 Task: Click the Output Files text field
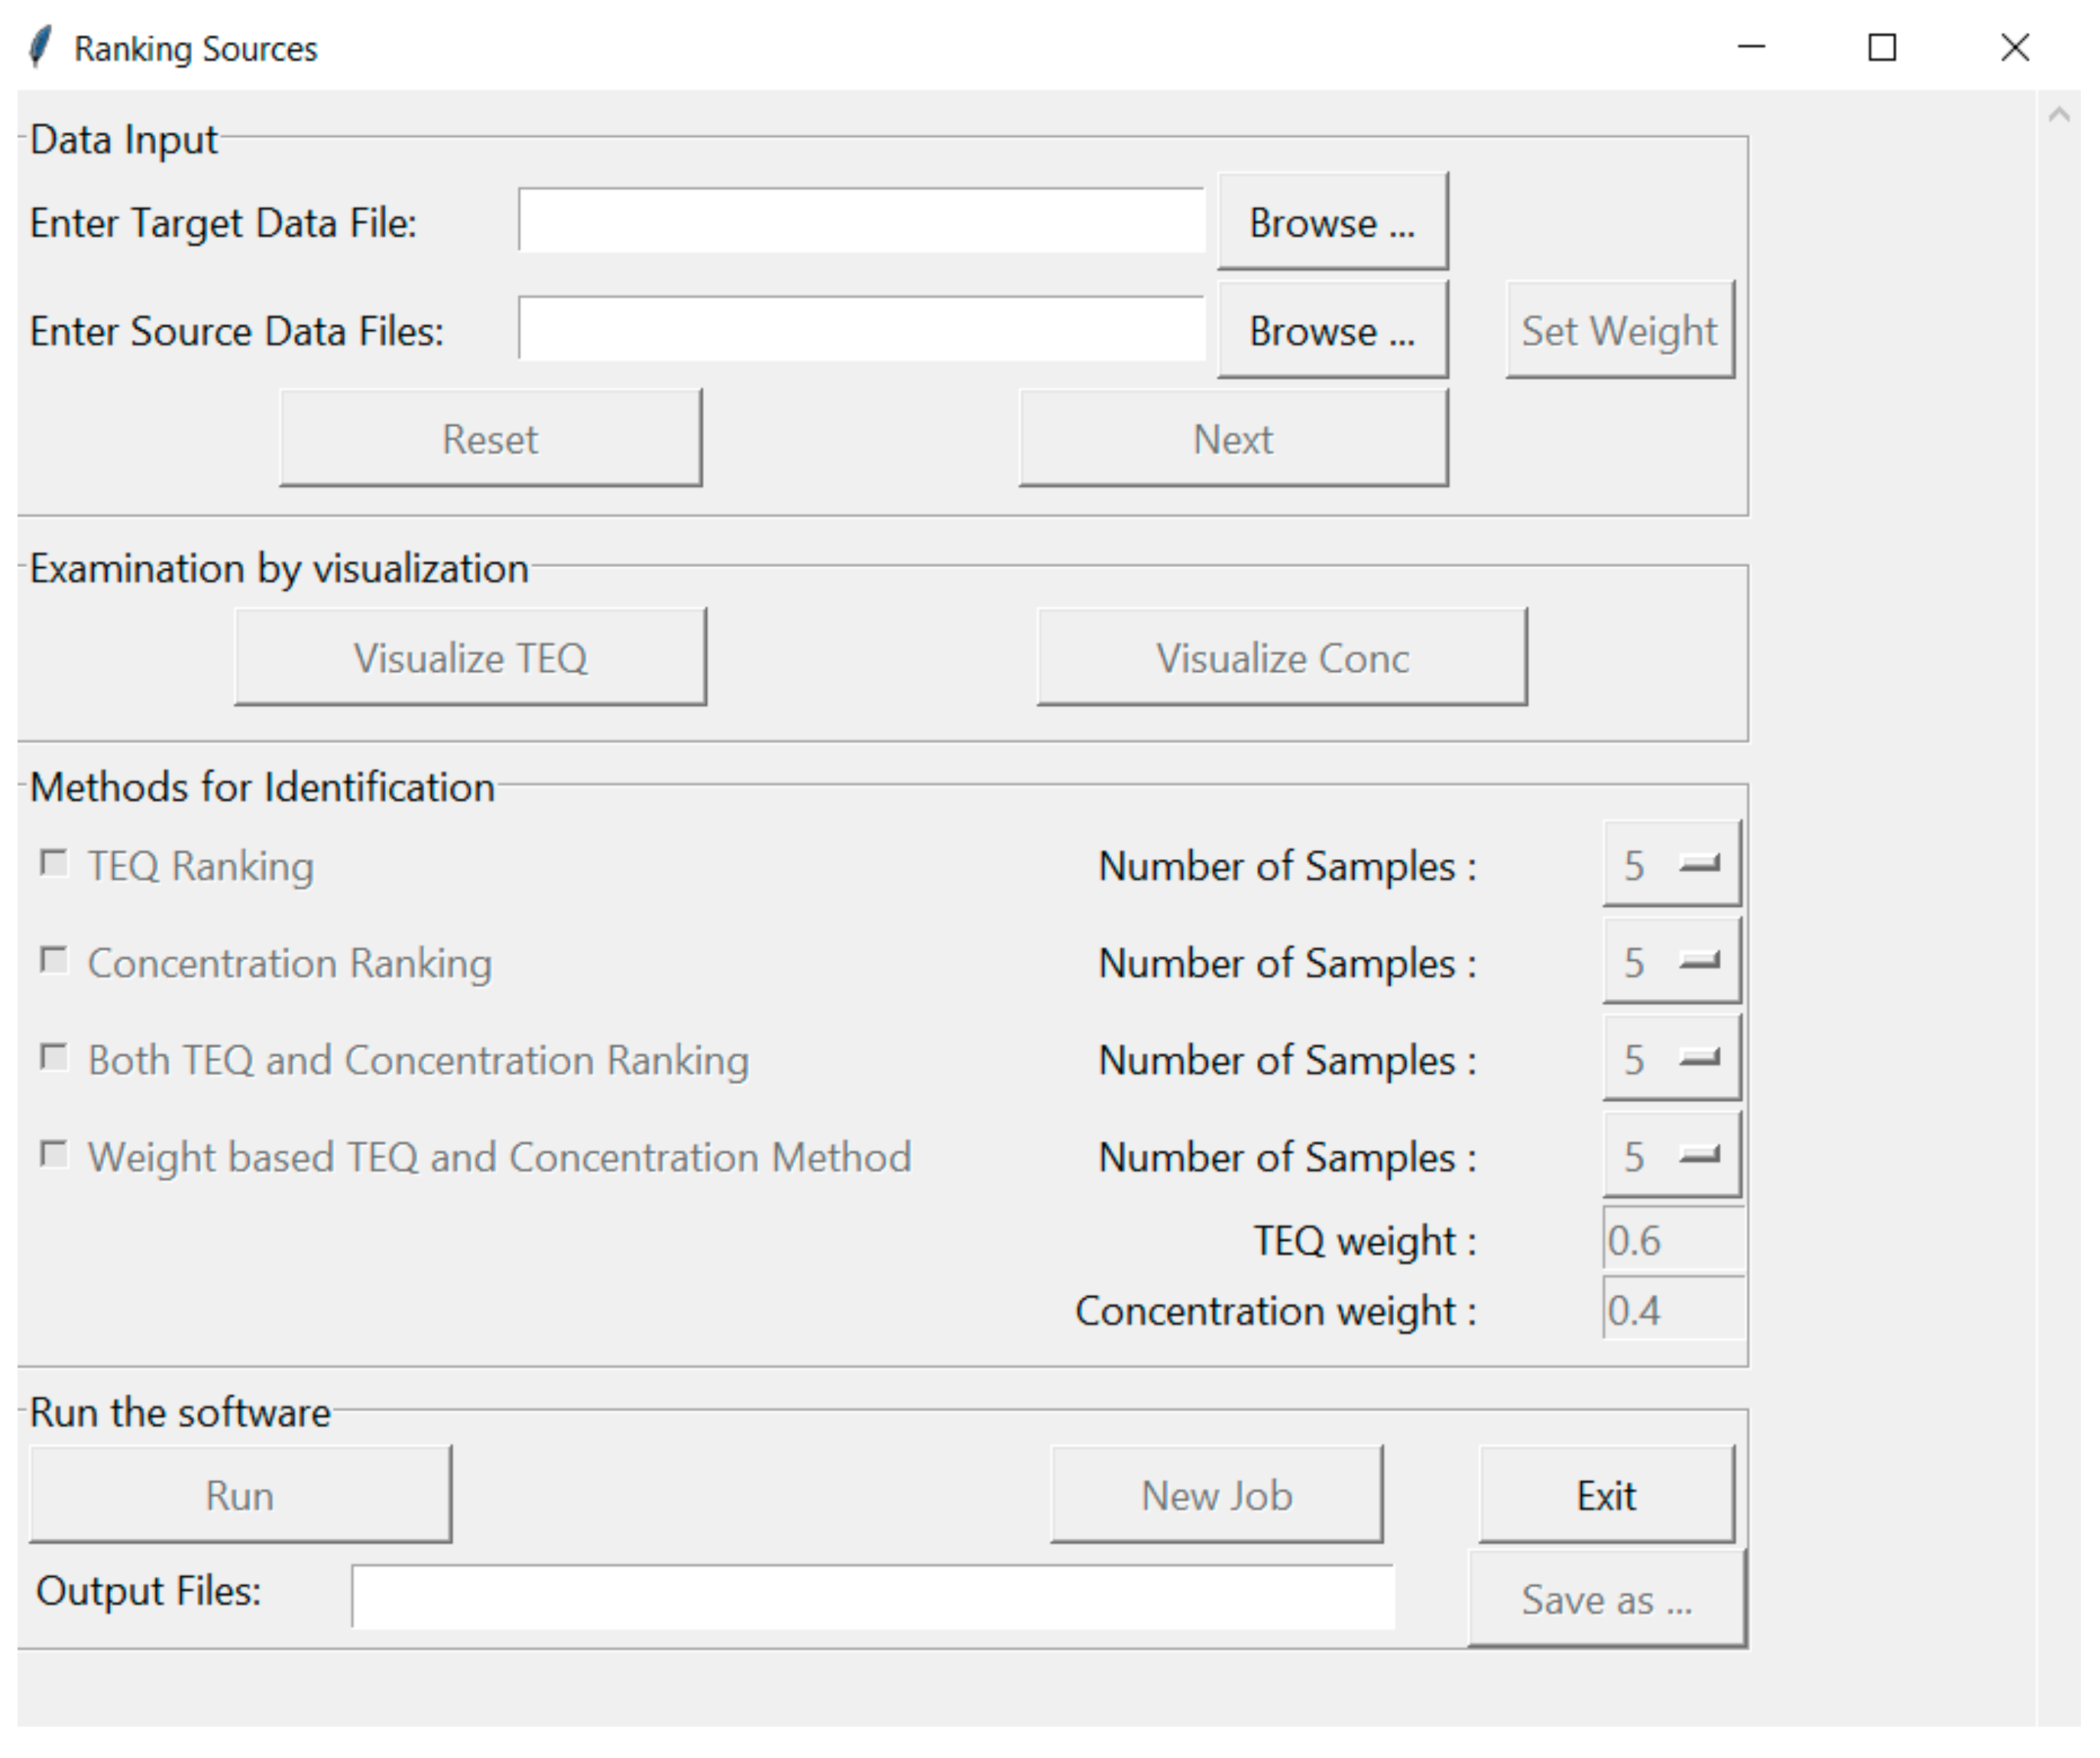click(872, 1597)
